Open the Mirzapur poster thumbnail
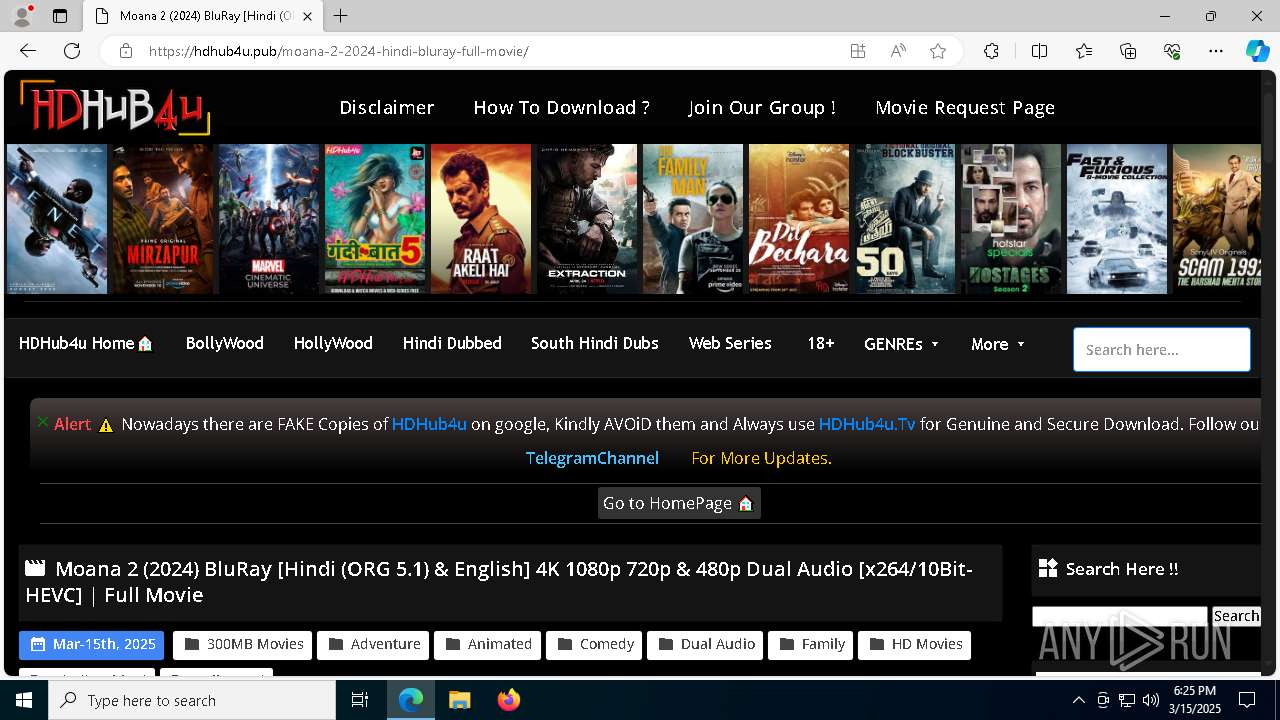This screenshot has height=720, width=1280. click(x=163, y=219)
